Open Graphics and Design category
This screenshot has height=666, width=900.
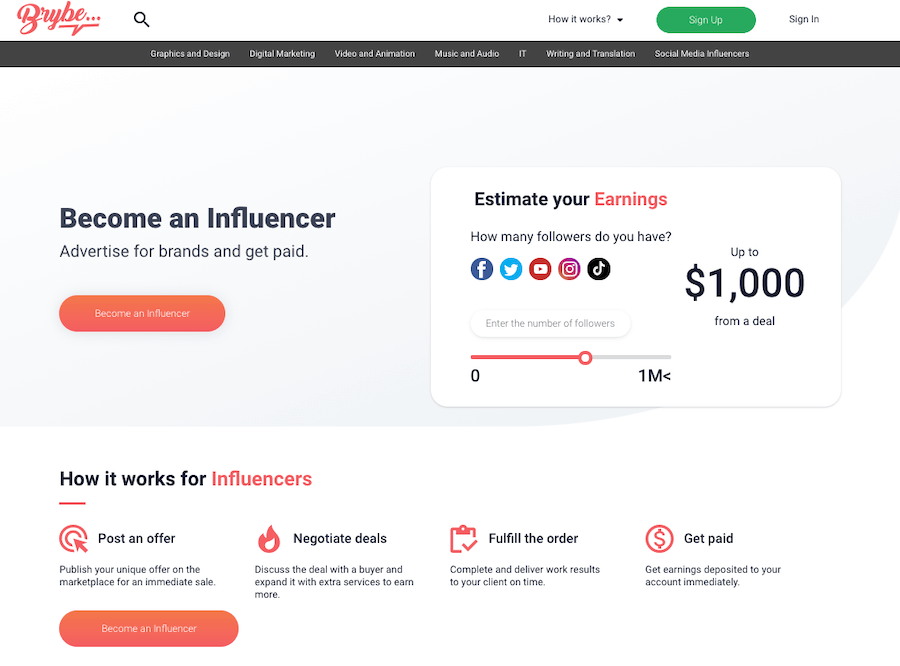click(190, 54)
